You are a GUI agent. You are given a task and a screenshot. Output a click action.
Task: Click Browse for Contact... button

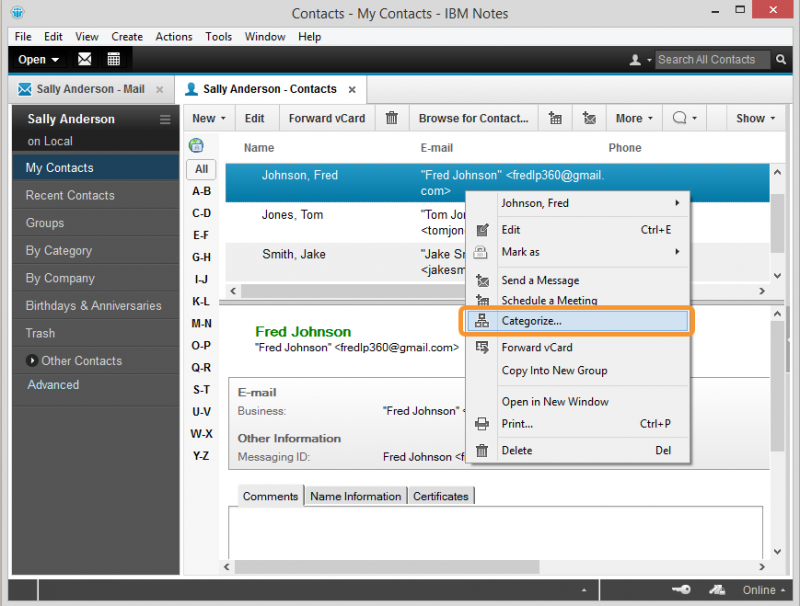[x=473, y=118]
